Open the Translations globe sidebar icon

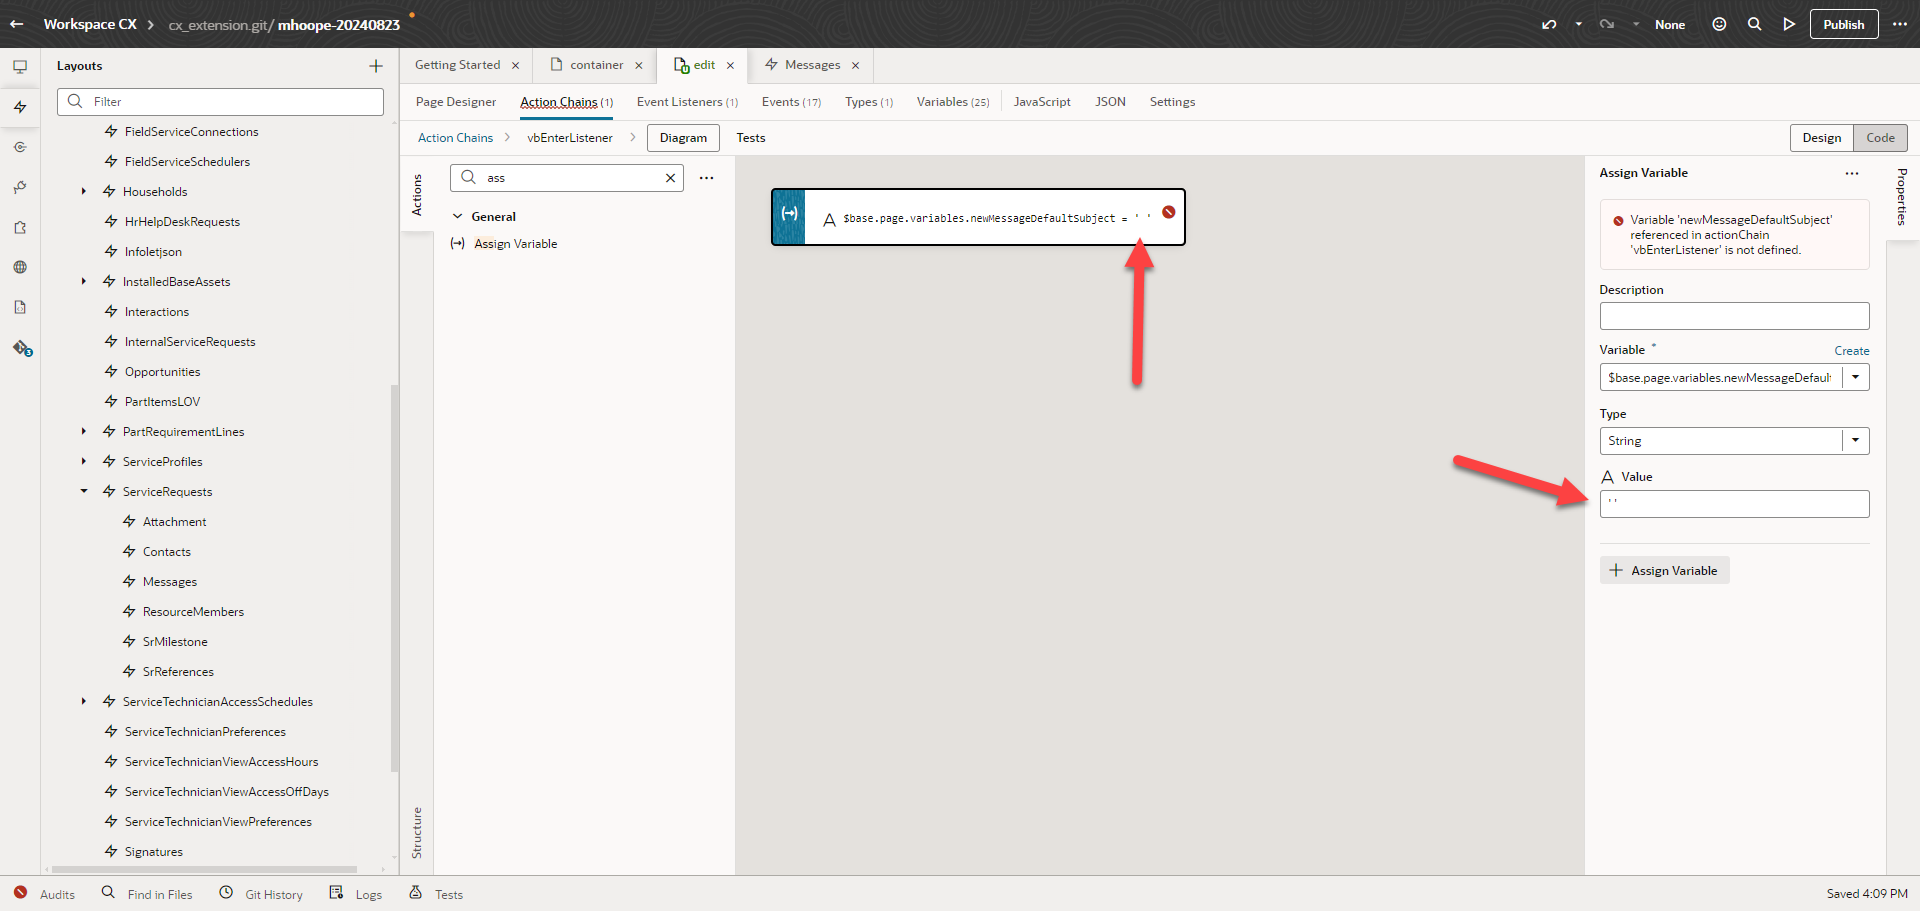point(20,267)
